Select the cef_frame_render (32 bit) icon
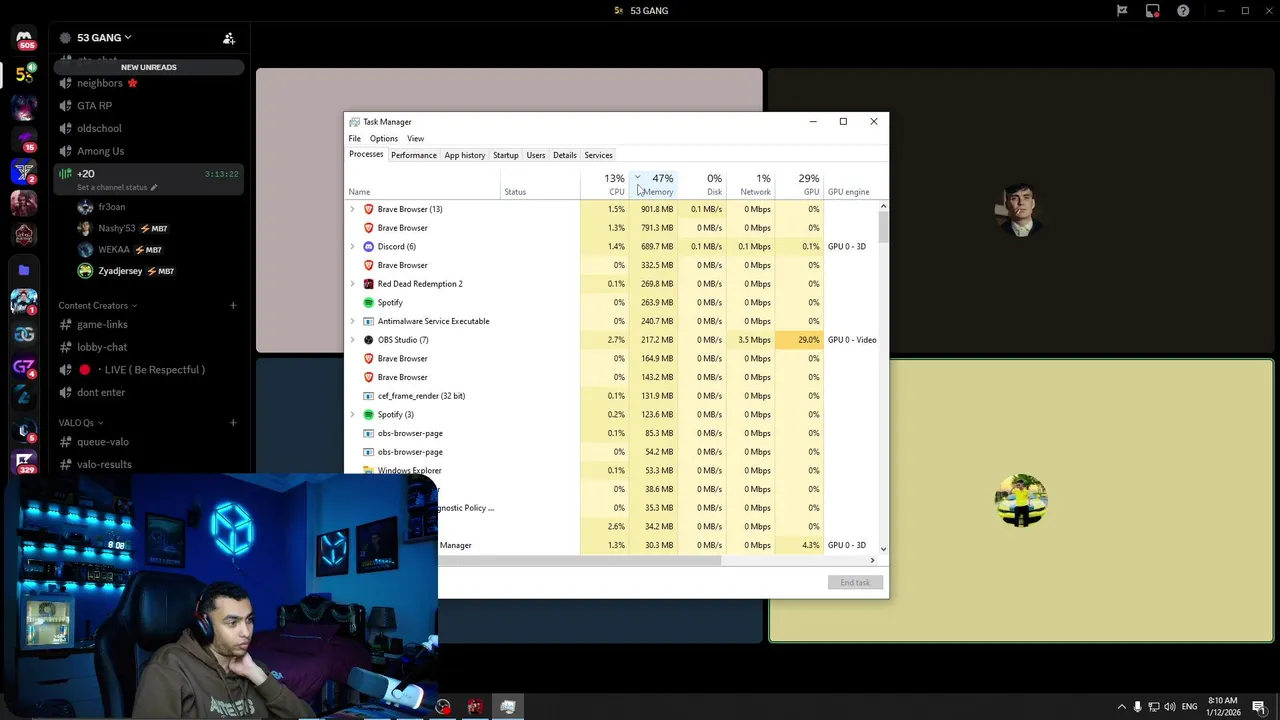 (x=368, y=396)
